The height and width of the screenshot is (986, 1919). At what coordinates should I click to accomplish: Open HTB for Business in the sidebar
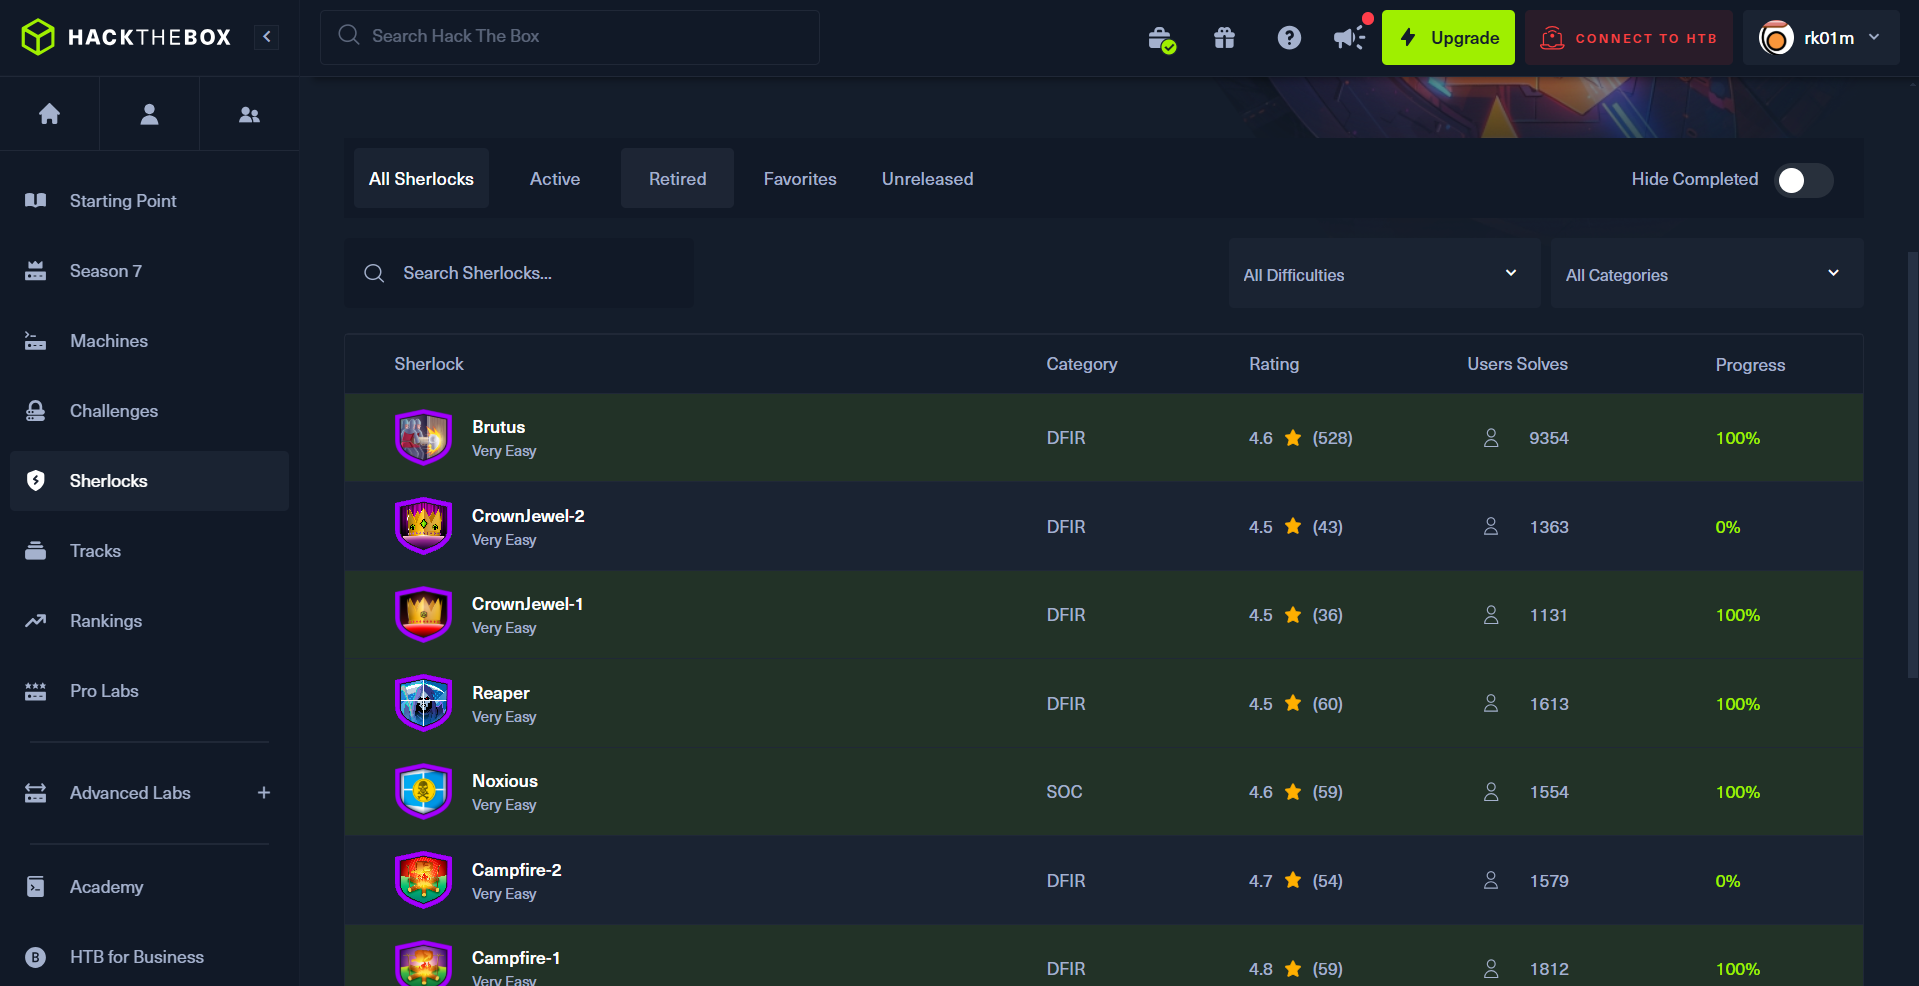tap(149, 957)
